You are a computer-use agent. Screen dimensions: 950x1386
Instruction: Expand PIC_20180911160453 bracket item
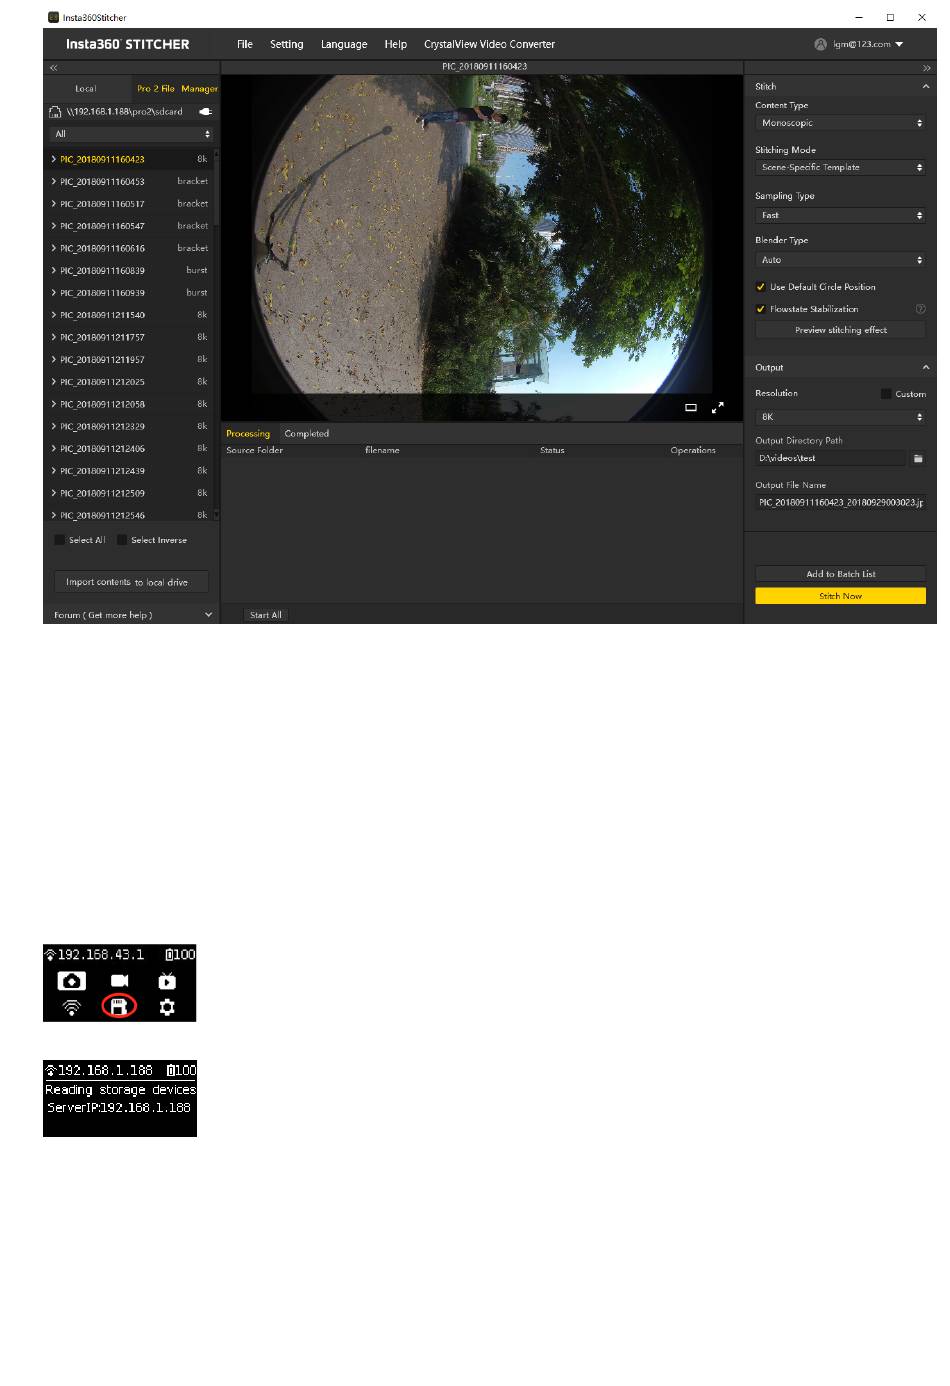click(54, 182)
